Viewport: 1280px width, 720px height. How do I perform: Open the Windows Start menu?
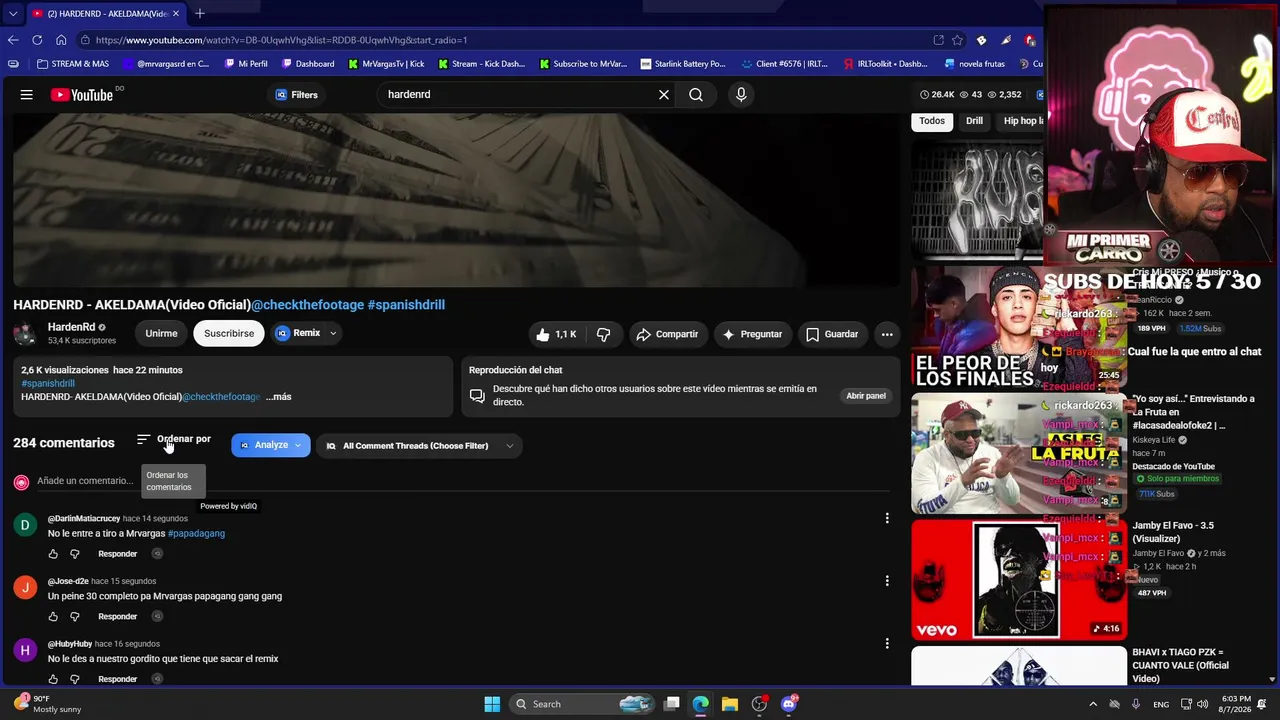tap(492, 704)
